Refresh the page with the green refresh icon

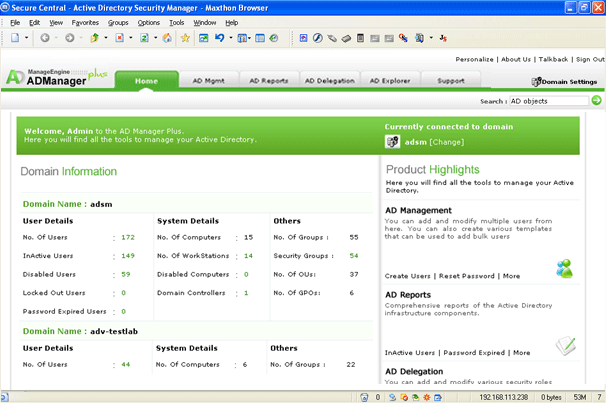click(144, 38)
